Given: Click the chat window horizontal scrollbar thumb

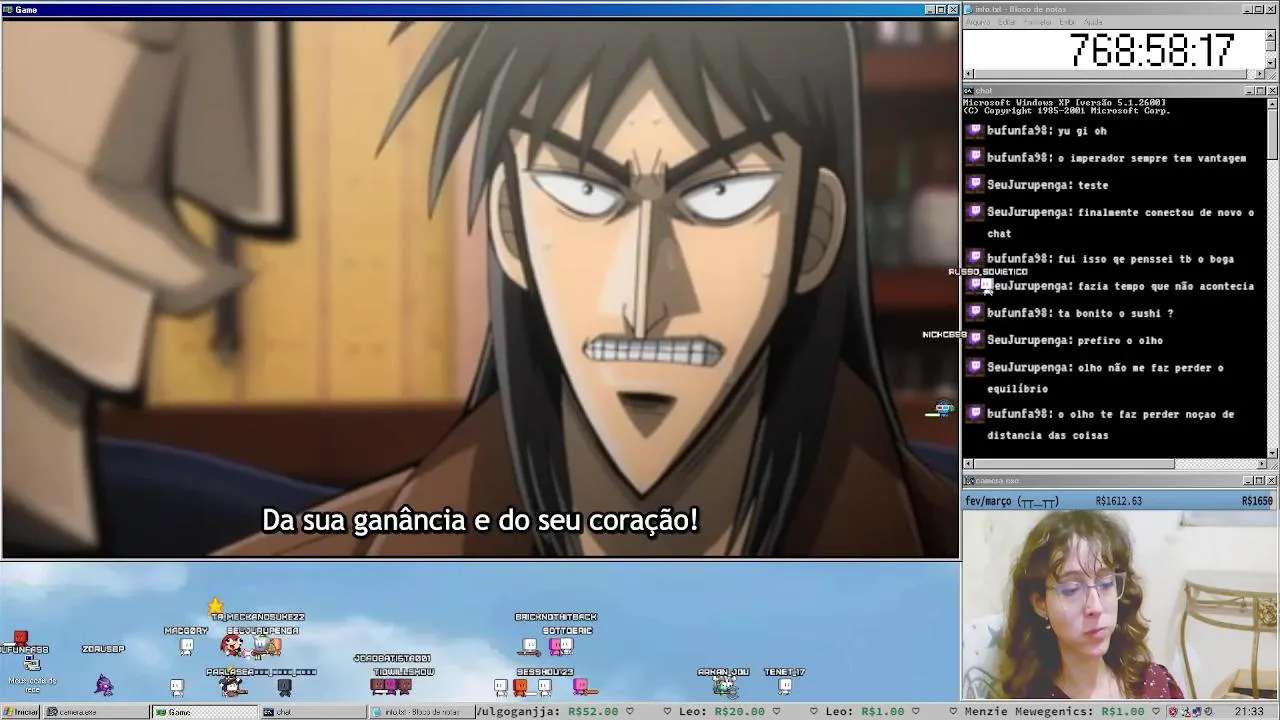Looking at the screenshot, I should 1074,464.
